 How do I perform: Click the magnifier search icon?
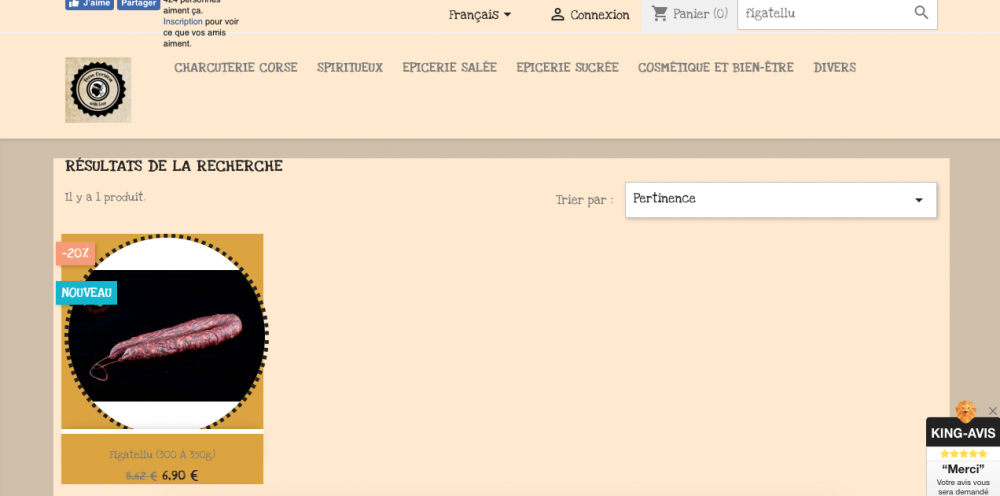click(x=921, y=13)
